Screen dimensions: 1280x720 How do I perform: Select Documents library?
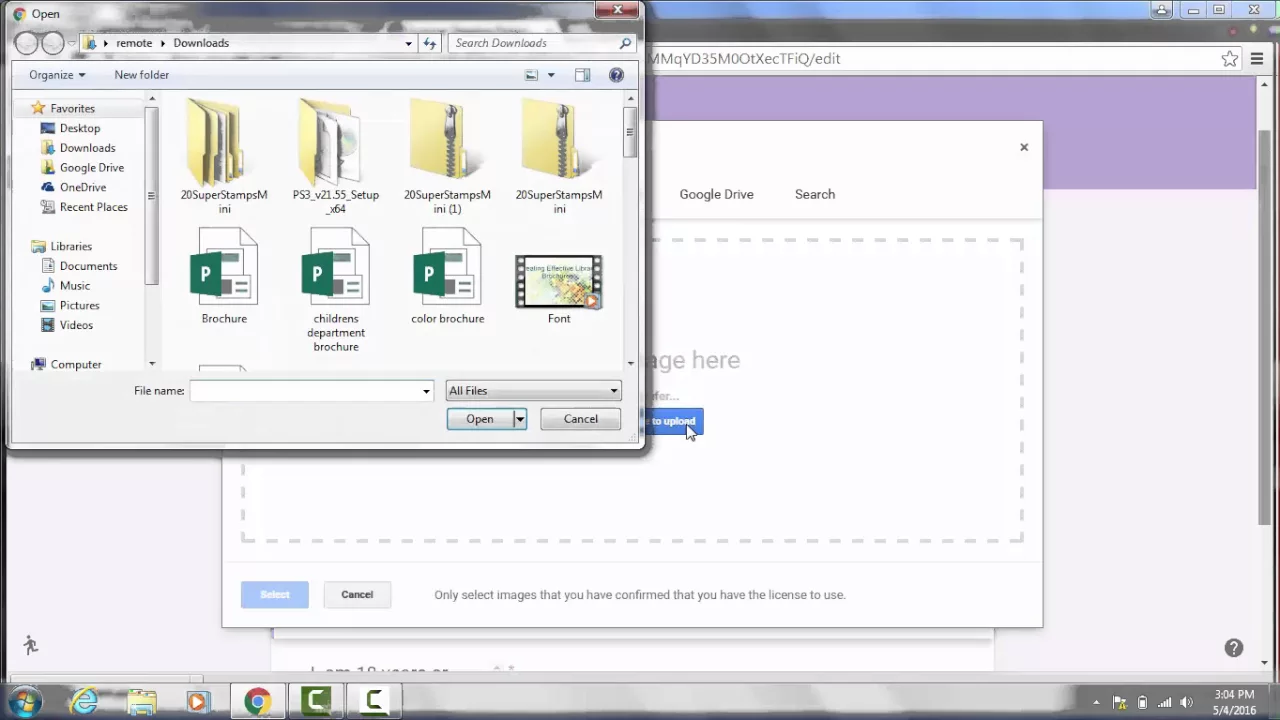pos(88,266)
